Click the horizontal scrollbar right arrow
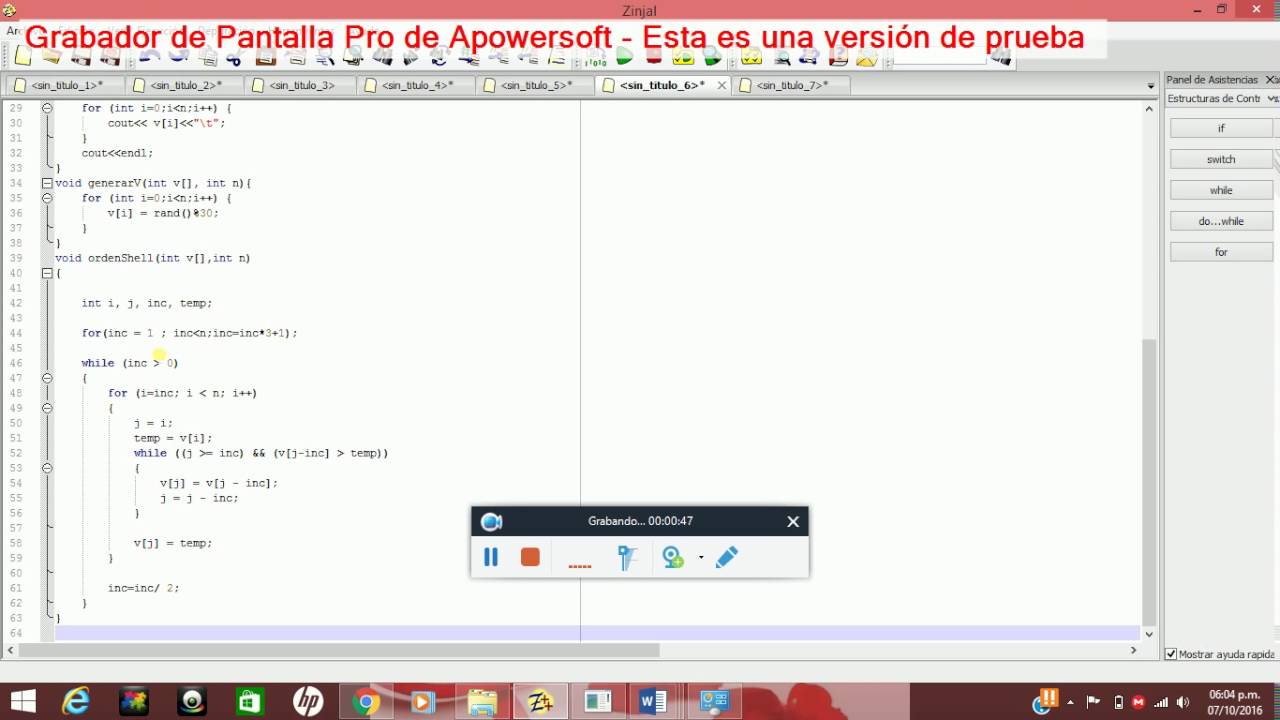The image size is (1280, 720). (1133, 650)
